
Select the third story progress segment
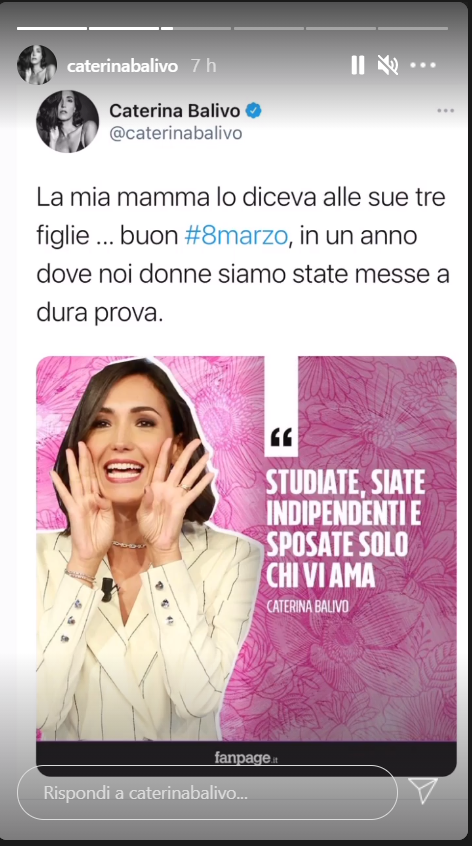click(x=196, y=28)
